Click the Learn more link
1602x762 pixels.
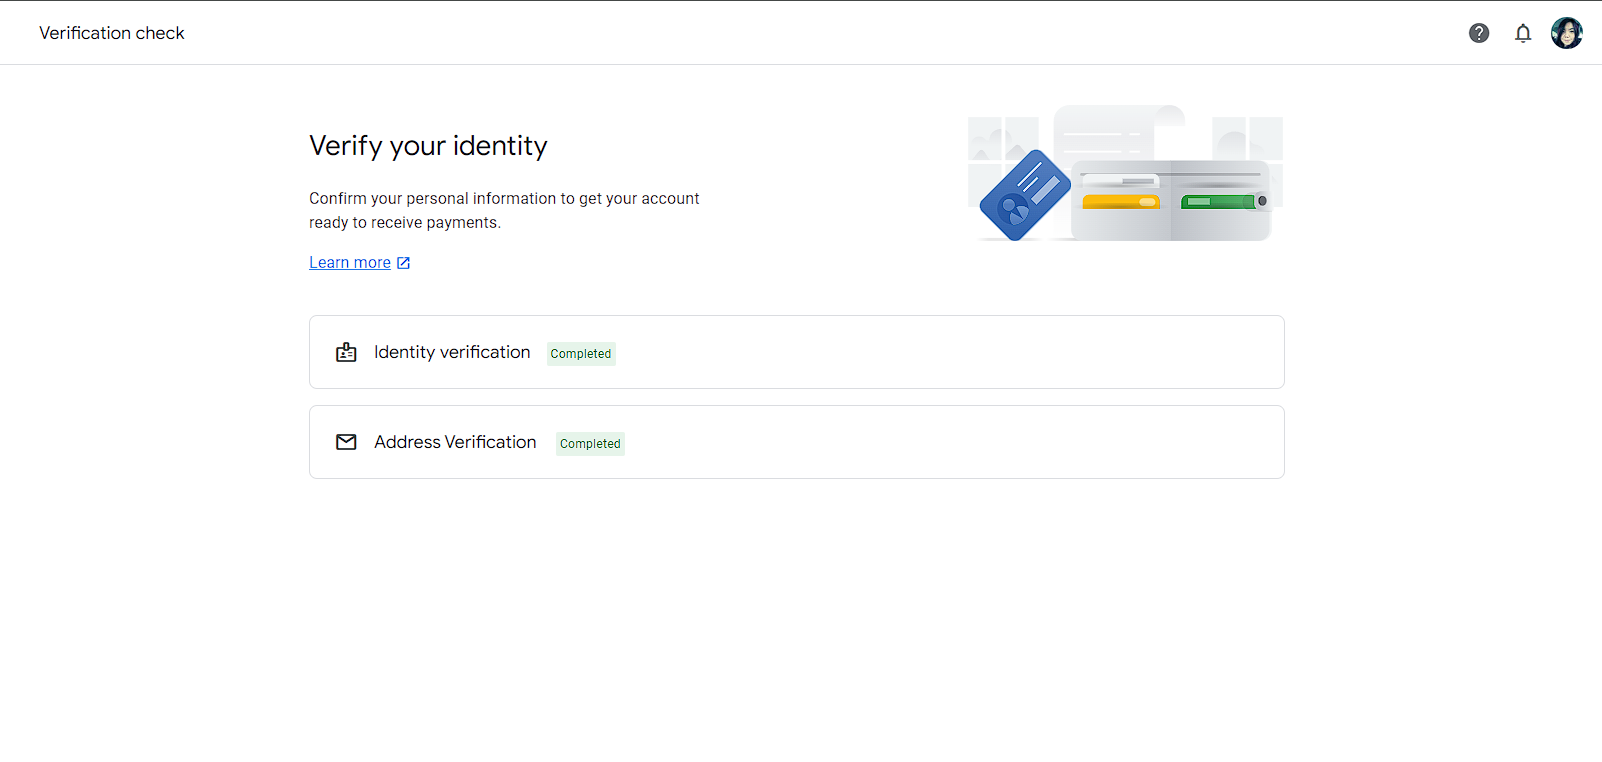click(x=350, y=262)
